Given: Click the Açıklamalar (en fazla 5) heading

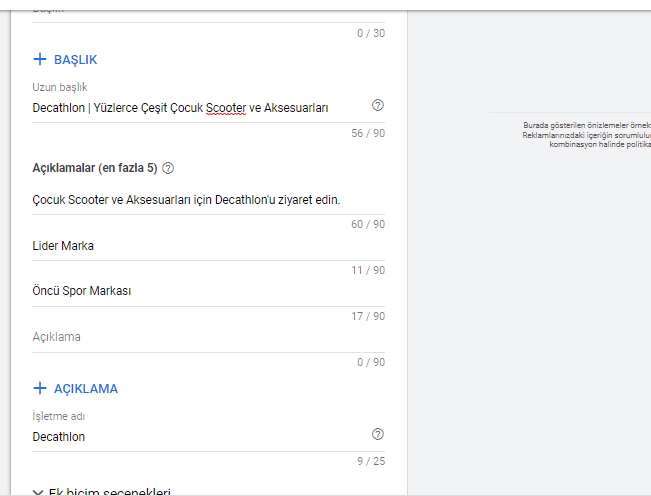Looking at the screenshot, I should click(94, 168).
